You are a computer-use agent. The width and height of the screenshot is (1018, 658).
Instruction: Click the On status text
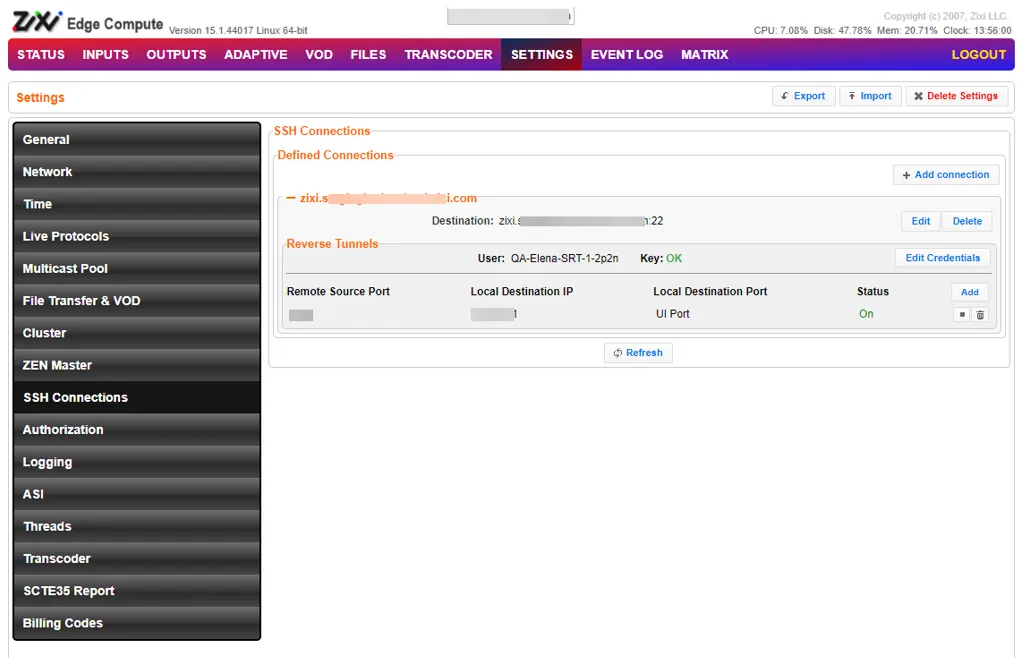click(x=866, y=314)
